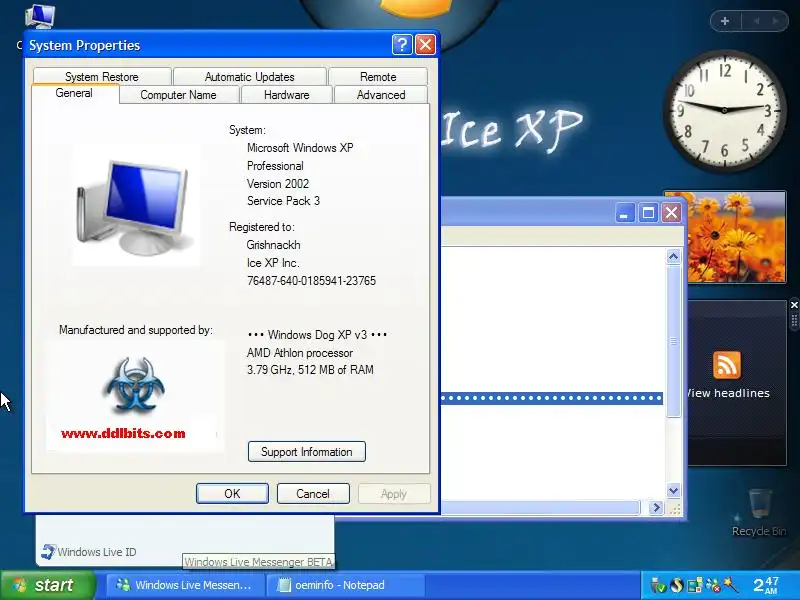
Task: Click the registered name Grishnackh
Action: (x=273, y=245)
